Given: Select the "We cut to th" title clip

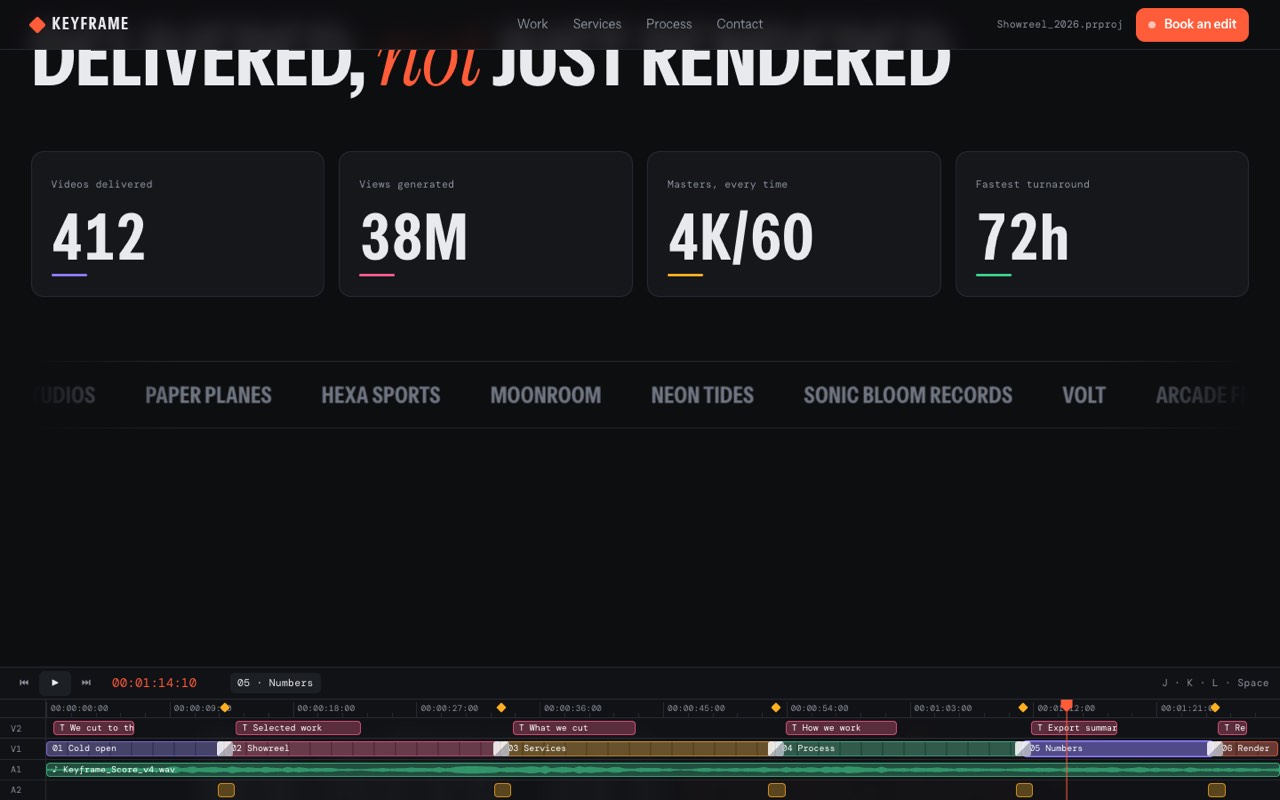Looking at the screenshot, I should pos(94,728).
